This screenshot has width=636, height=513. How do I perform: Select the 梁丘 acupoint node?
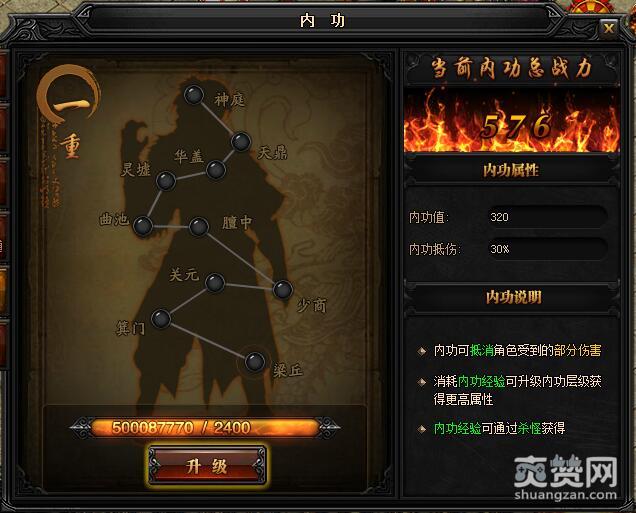(255, 362)
